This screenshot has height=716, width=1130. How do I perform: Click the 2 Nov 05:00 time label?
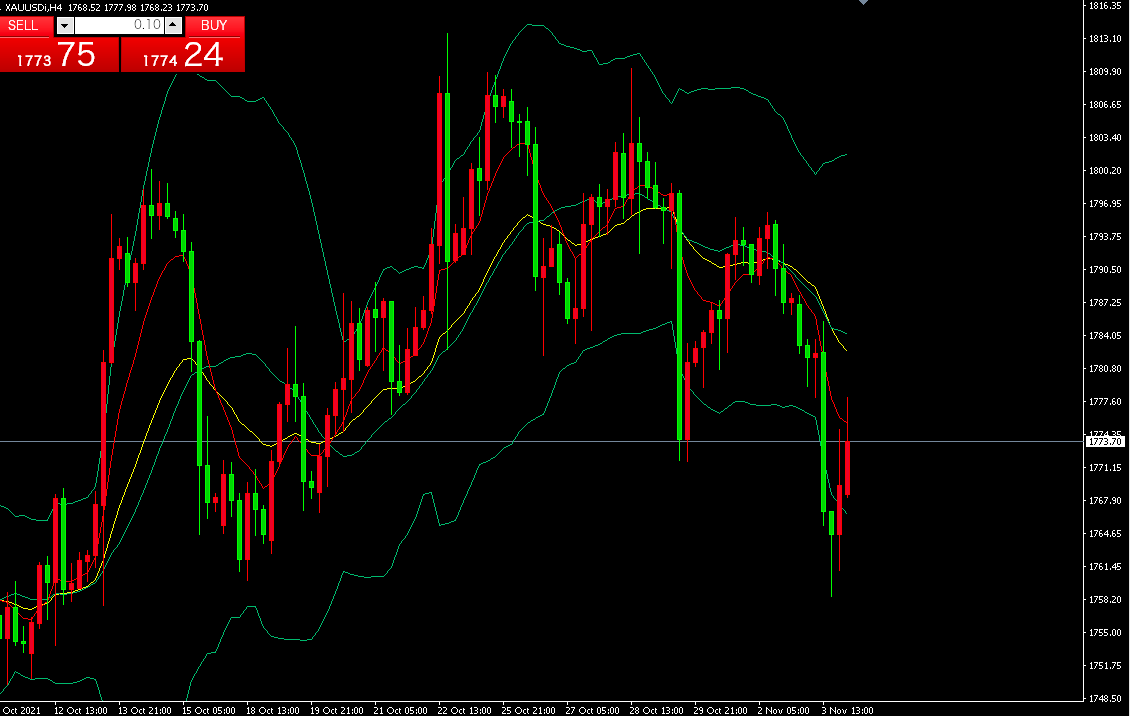point(783,710)
